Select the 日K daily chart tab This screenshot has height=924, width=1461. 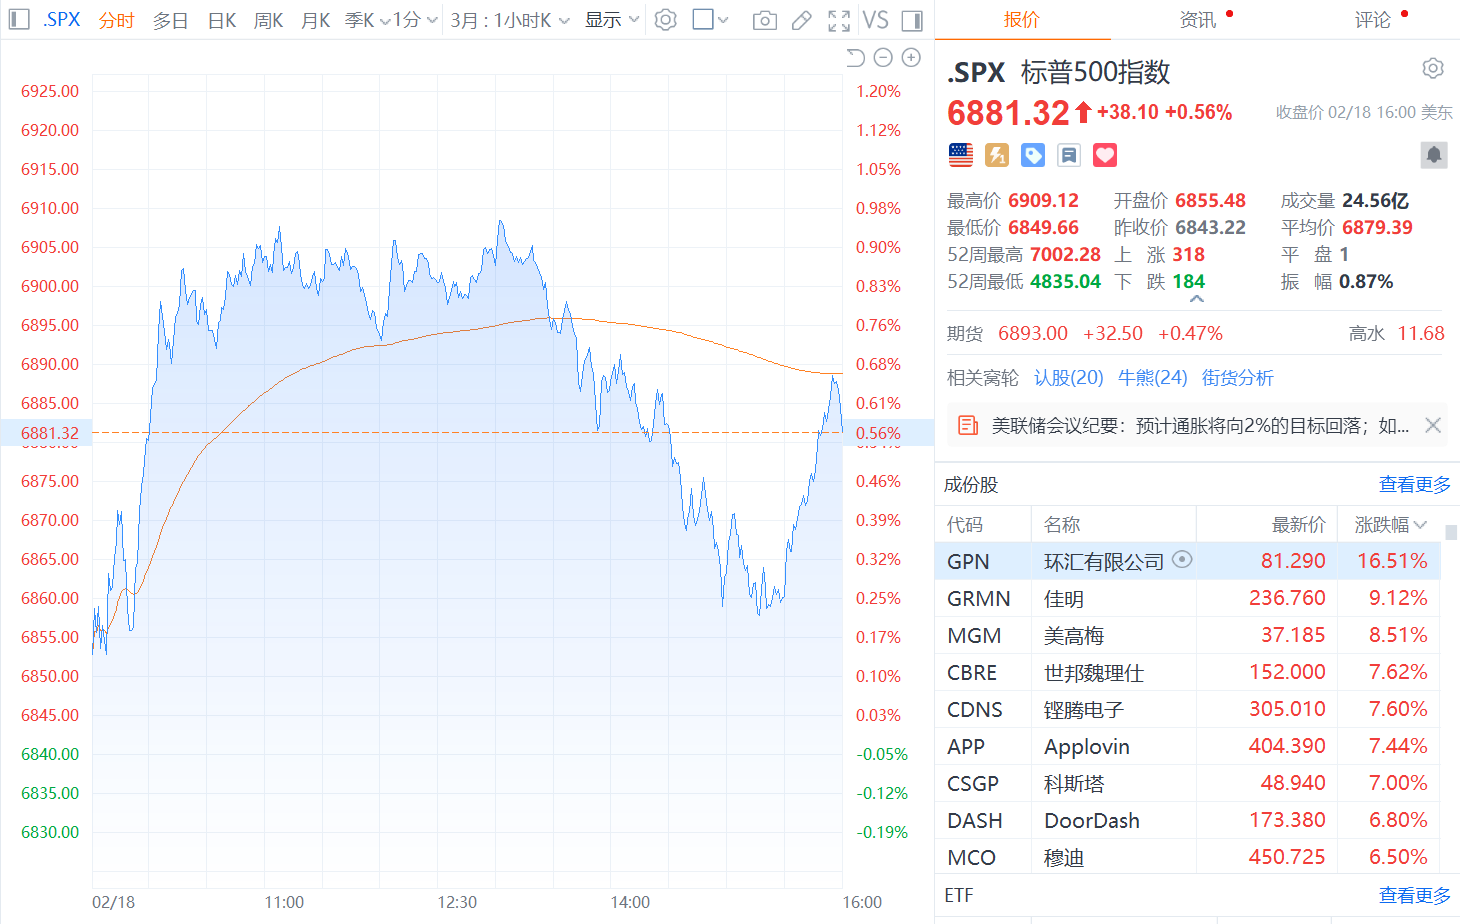222,20
